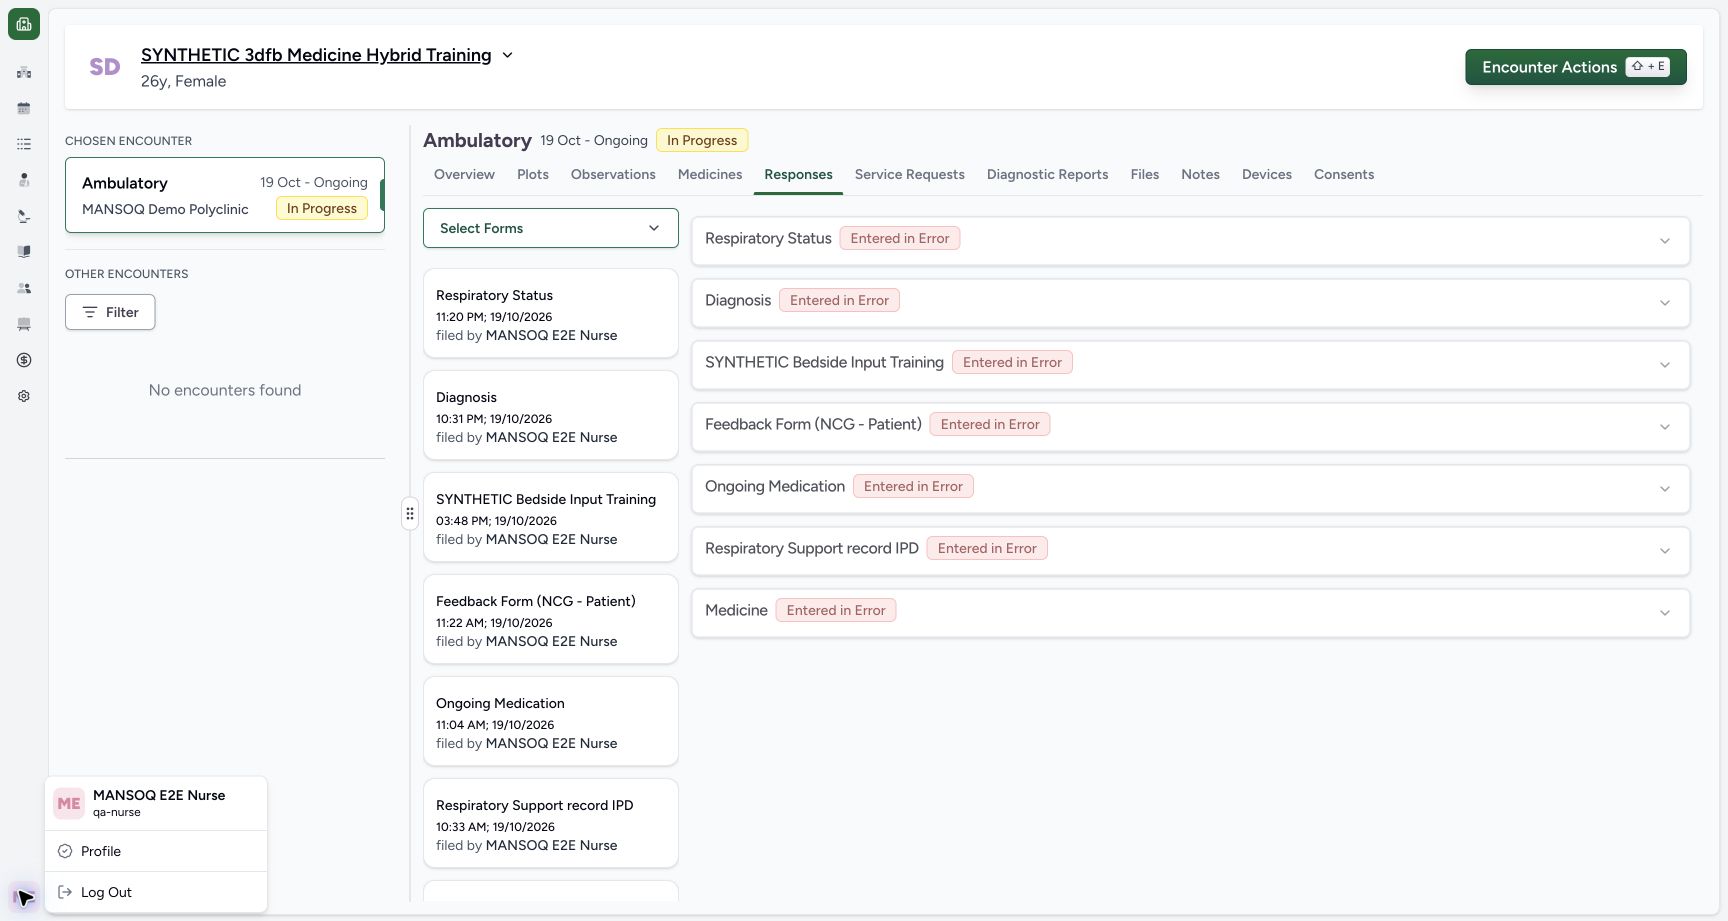Switch to the Diagnostic Reports tab
The image size is (1728, 921).
click(1048, 174)
